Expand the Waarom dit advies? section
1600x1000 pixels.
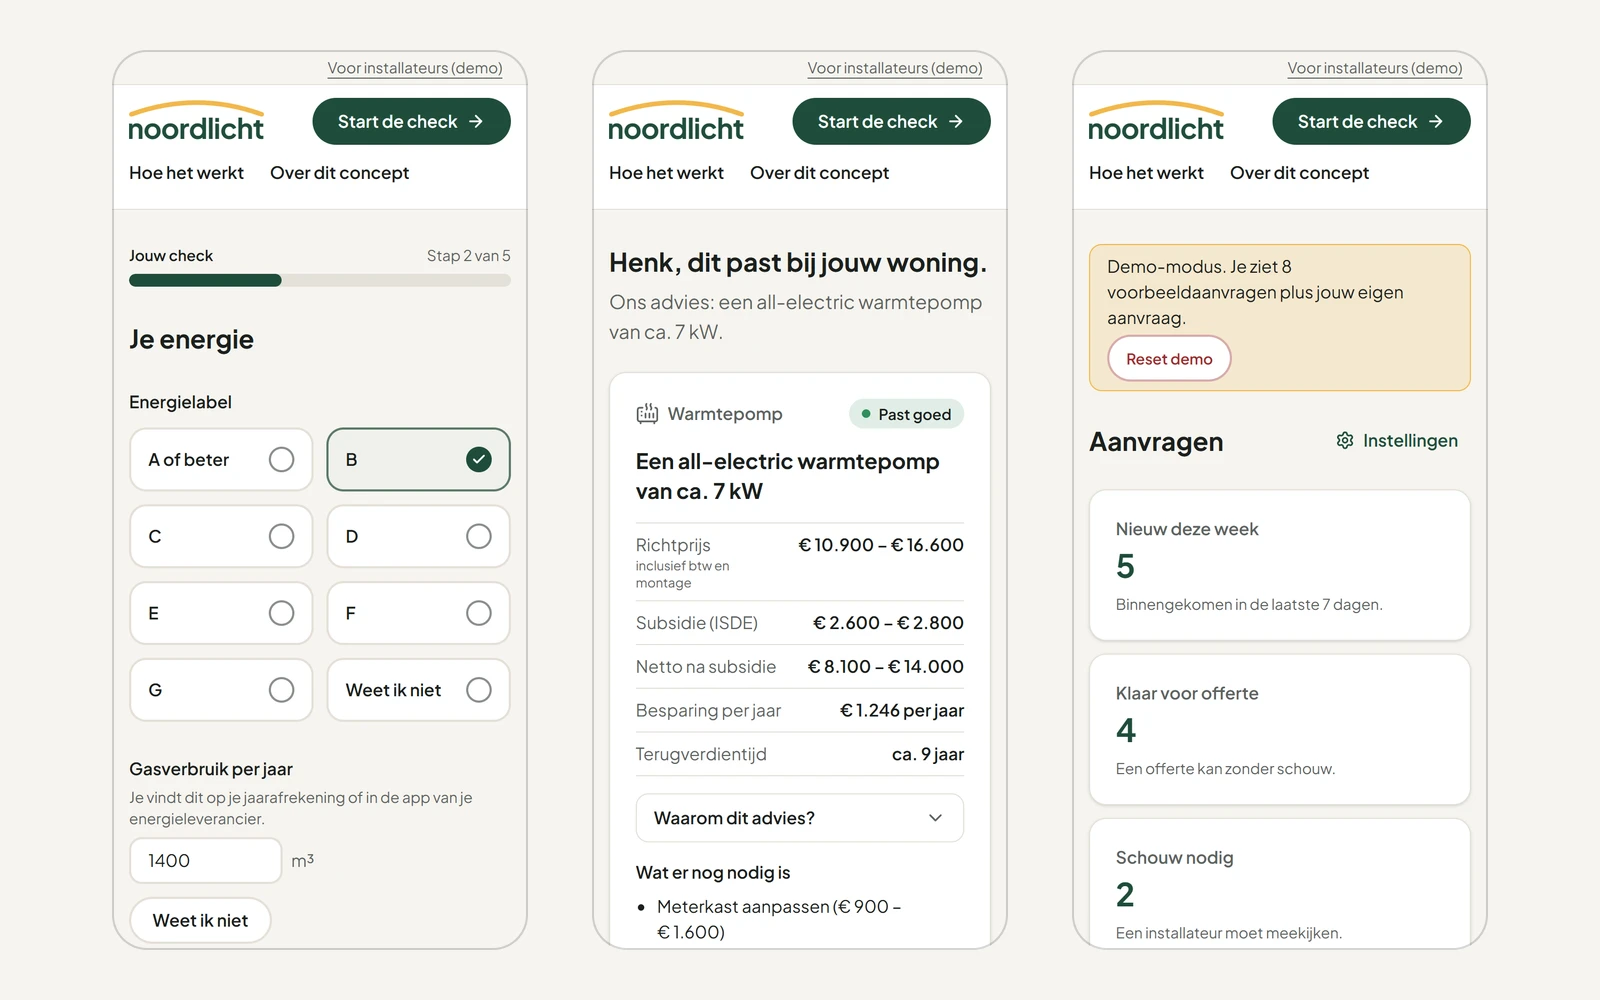click(800, 818)
